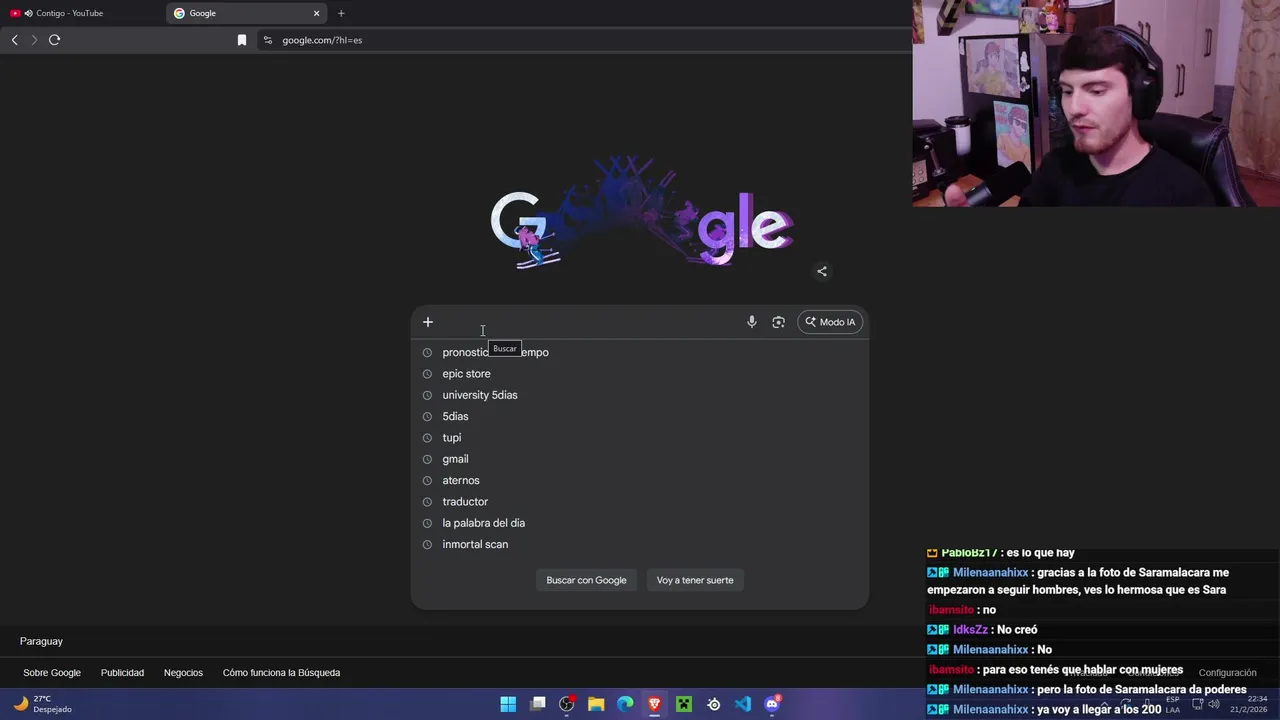Select the 'university 5dias' suggestion
Screen dimensions: 1280x720
pyautogui.click(x=640, y=395)
